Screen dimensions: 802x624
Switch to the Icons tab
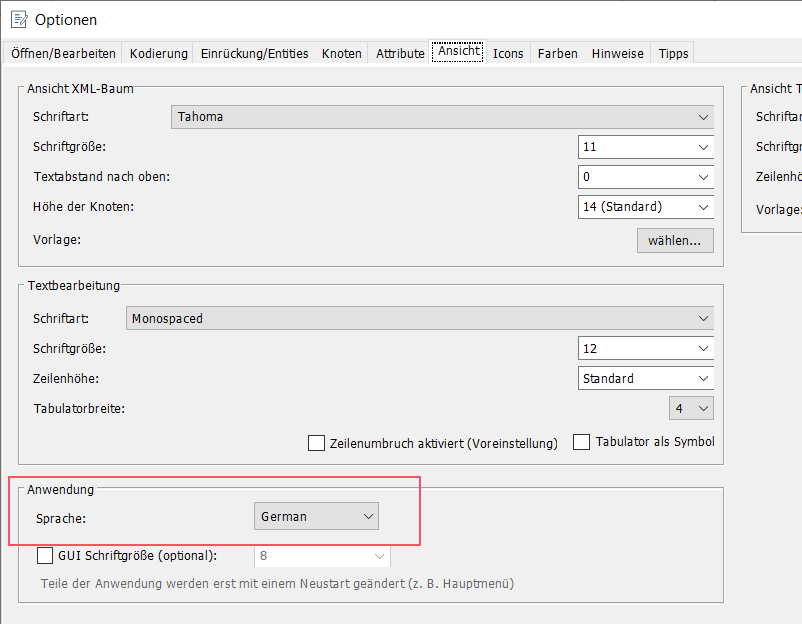point(508,53)
